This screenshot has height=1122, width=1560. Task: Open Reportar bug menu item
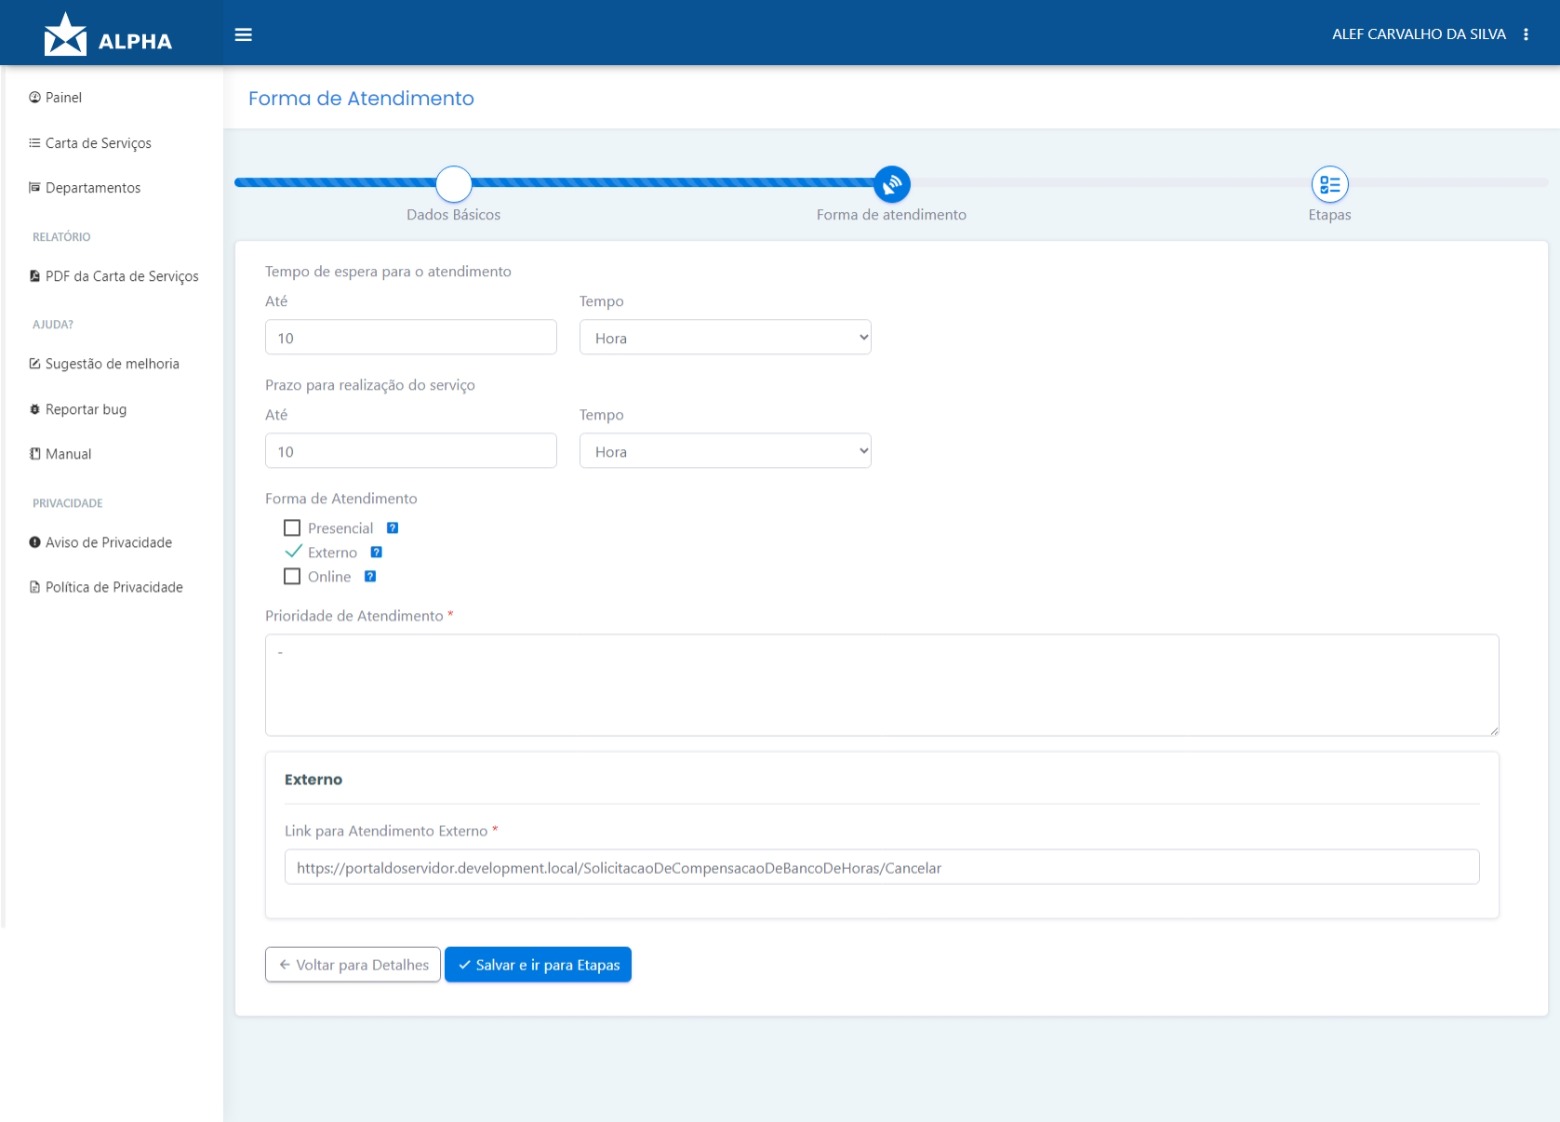[x=86, y=409]
